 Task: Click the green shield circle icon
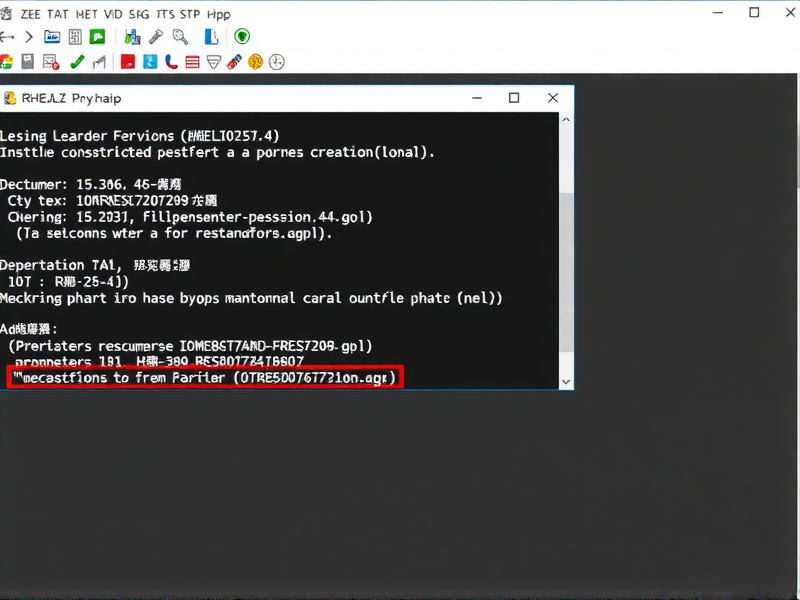pos(241,37)
